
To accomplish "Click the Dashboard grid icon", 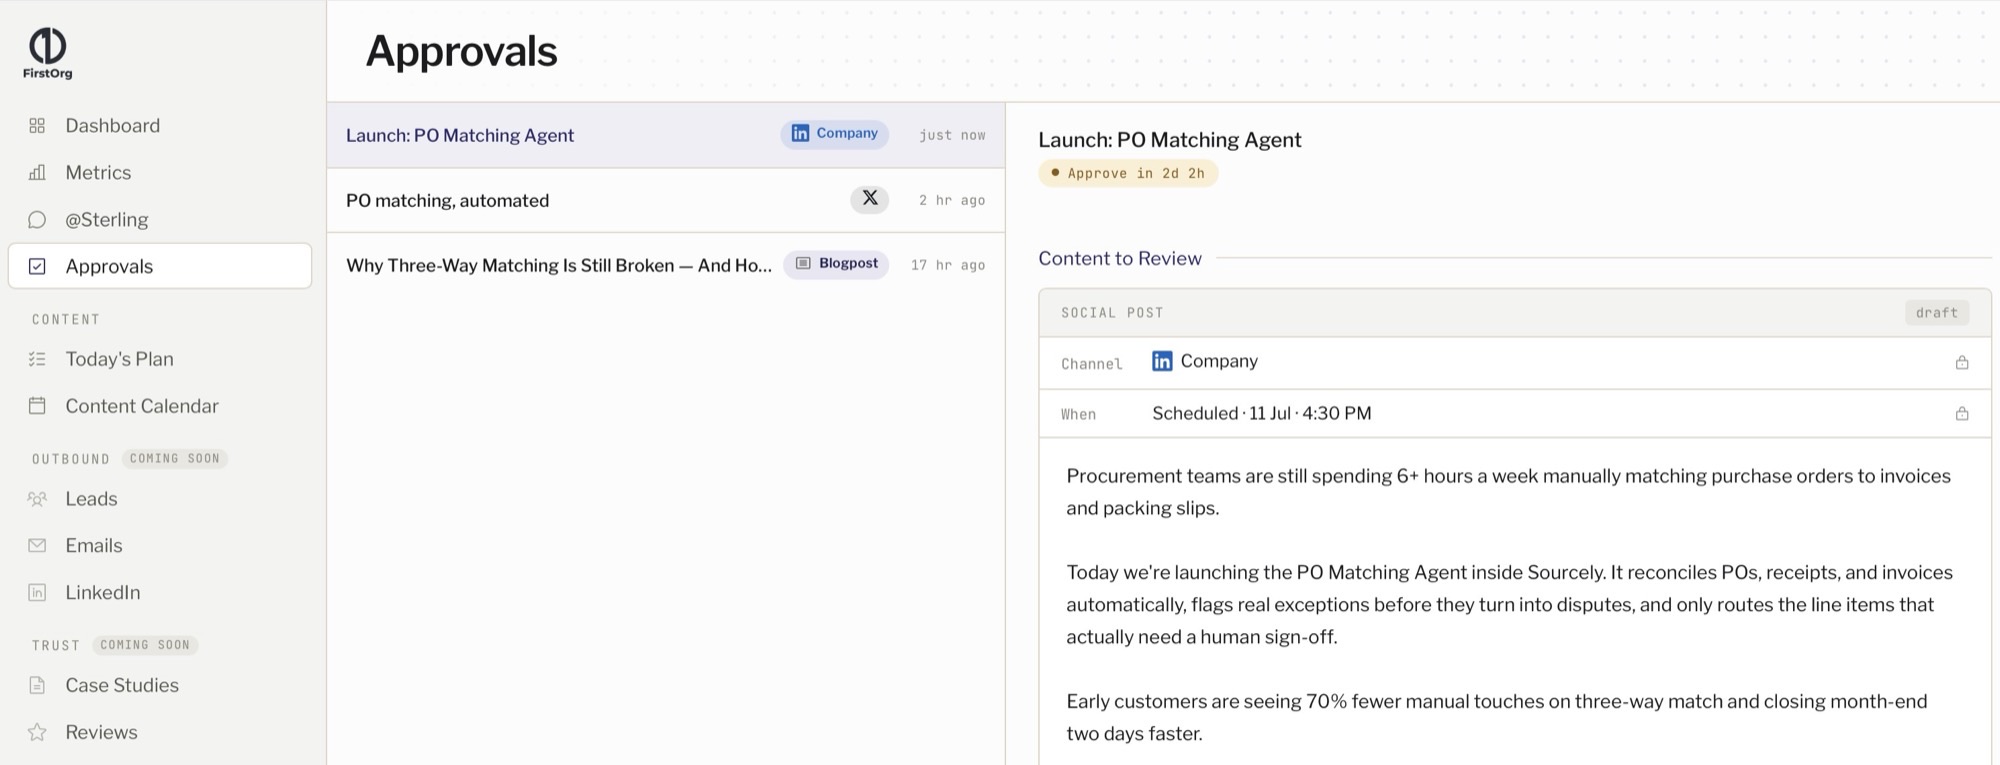I will click(x=37, y=126).
